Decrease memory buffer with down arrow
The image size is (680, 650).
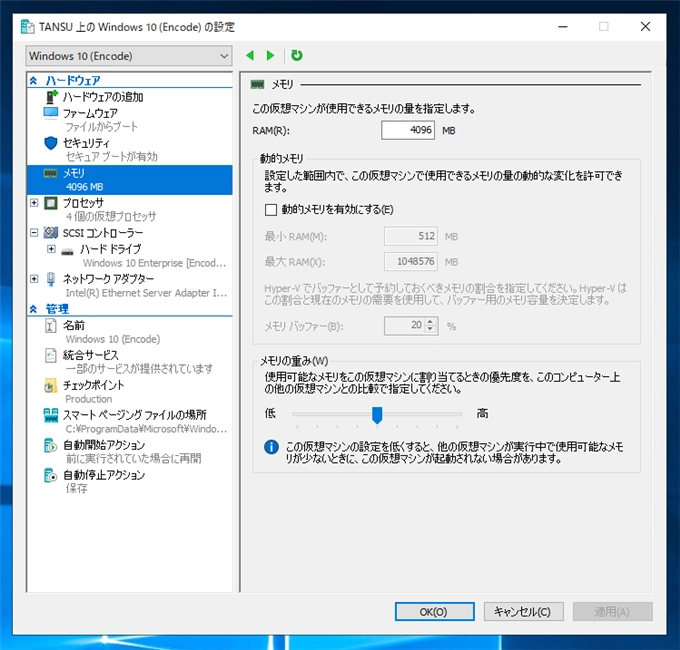(x=430, y=329)
